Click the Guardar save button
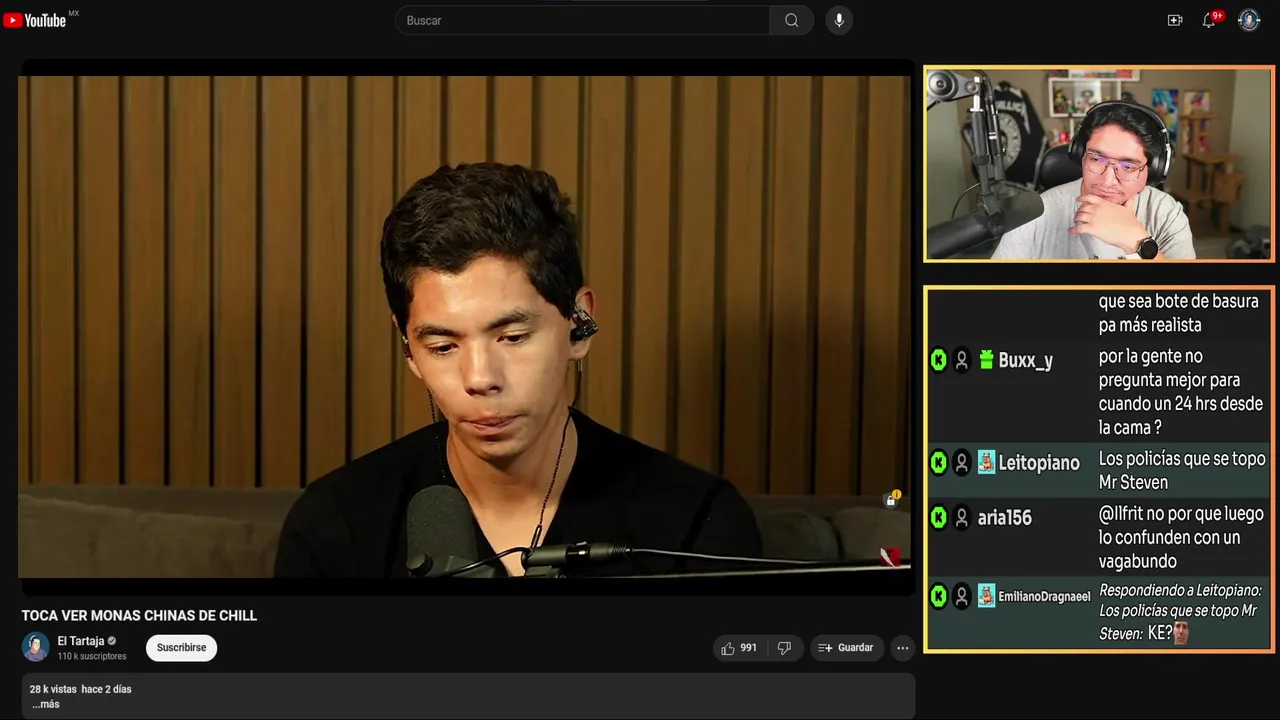 pos(846,648)
